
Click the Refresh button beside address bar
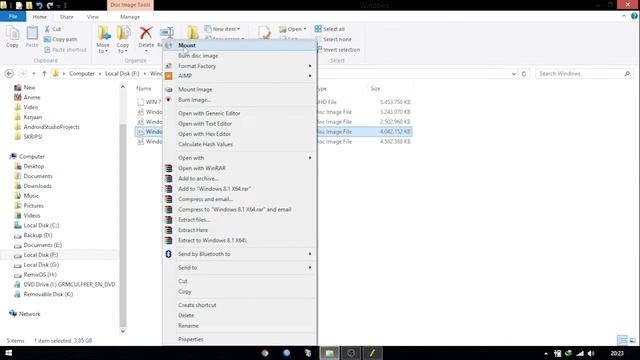tap(524, 74)
